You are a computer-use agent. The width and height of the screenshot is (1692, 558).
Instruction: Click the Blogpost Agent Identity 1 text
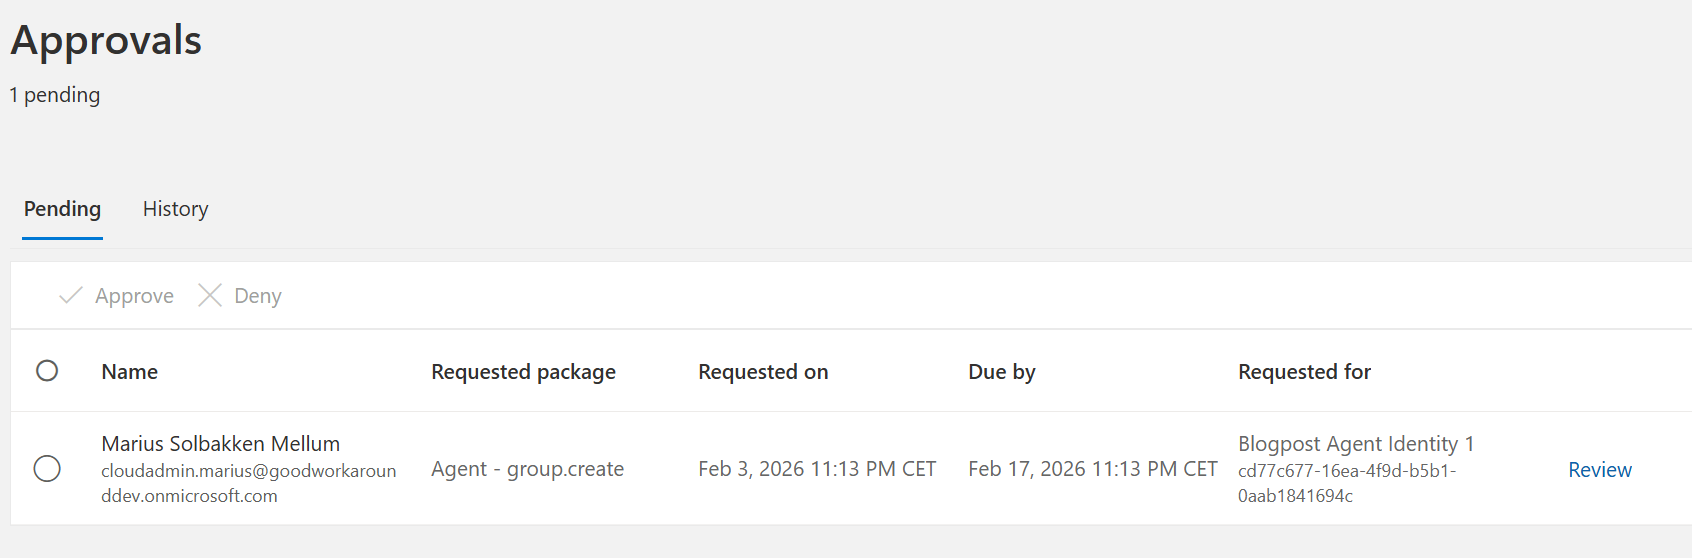pos(1355,444)
